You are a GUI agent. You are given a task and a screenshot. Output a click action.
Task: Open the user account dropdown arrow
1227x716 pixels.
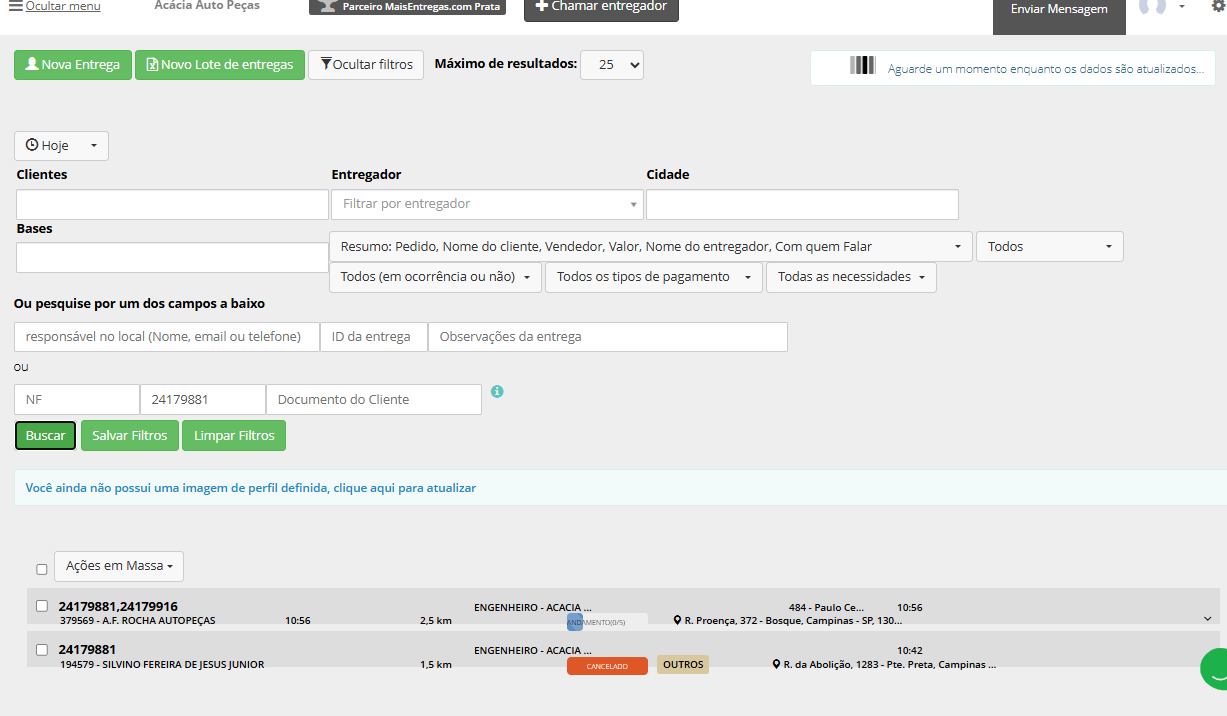1181,7
